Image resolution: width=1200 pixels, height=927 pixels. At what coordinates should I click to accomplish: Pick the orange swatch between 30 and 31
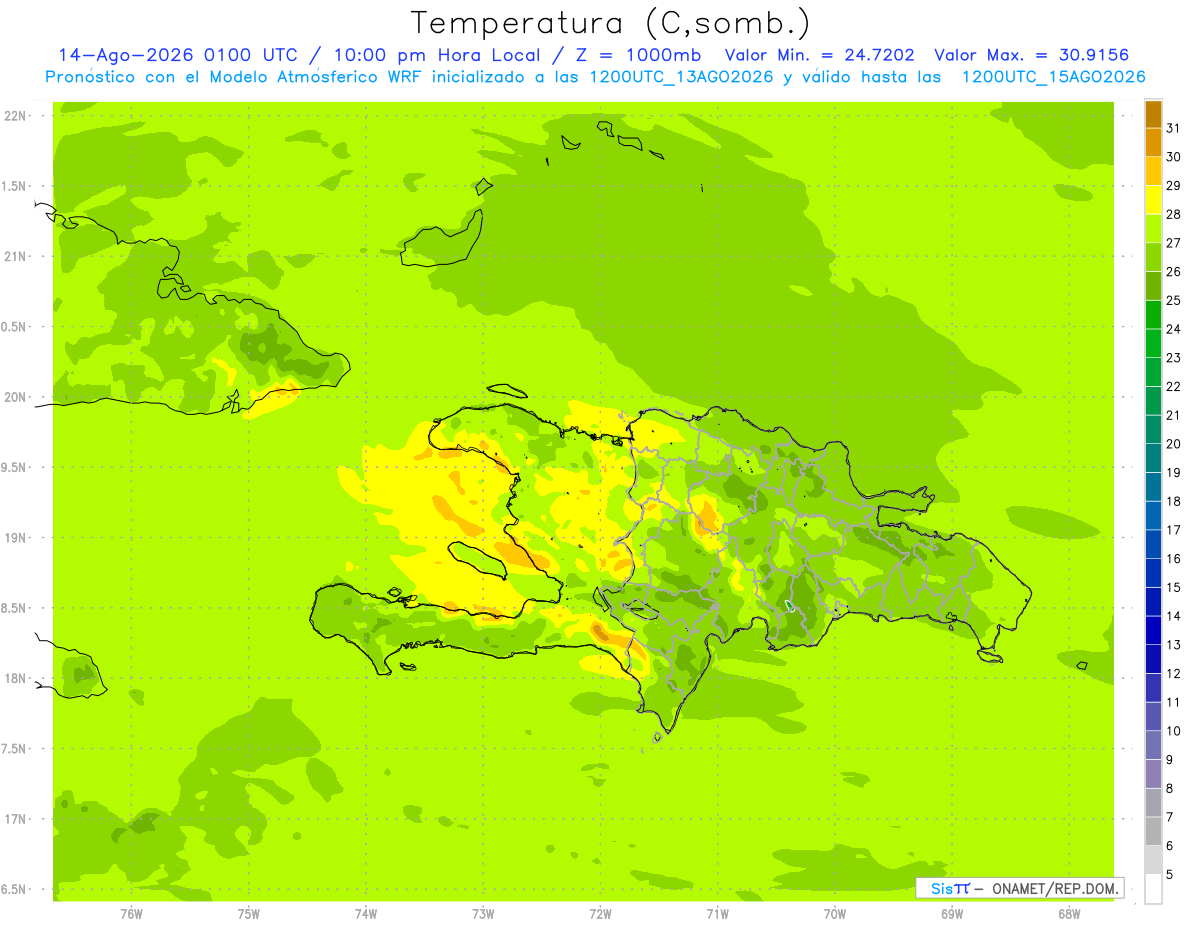(1153, 143)
